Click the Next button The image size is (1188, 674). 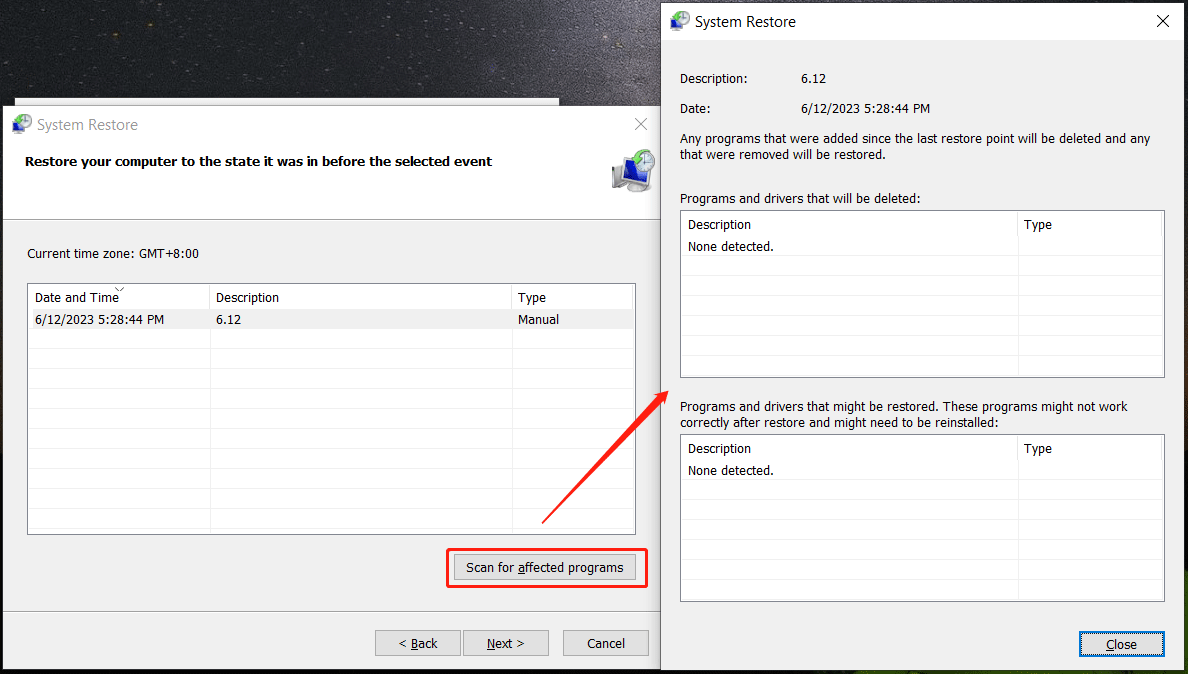point(505,643)
